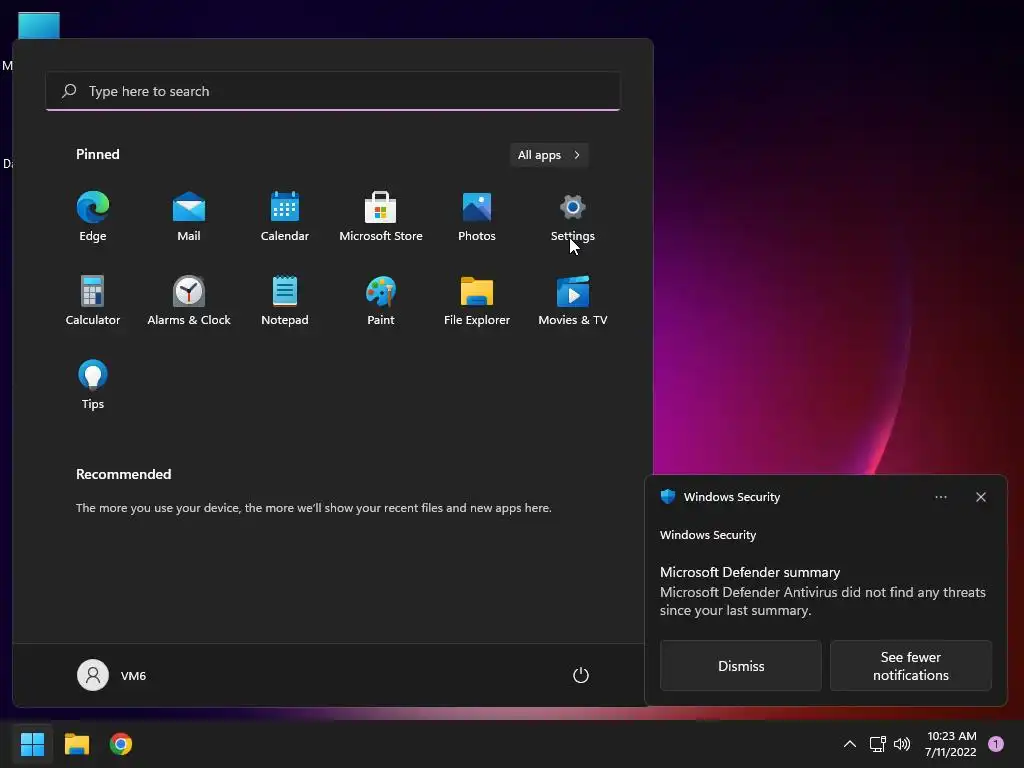
Task: Launch the Calculator app
Action: 93,300
